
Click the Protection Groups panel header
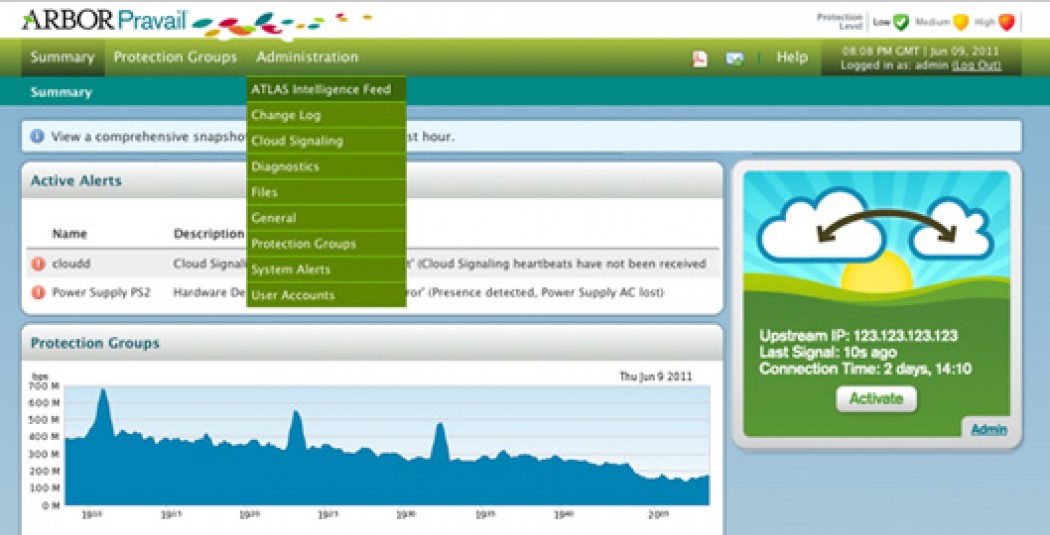pos(372,343)
